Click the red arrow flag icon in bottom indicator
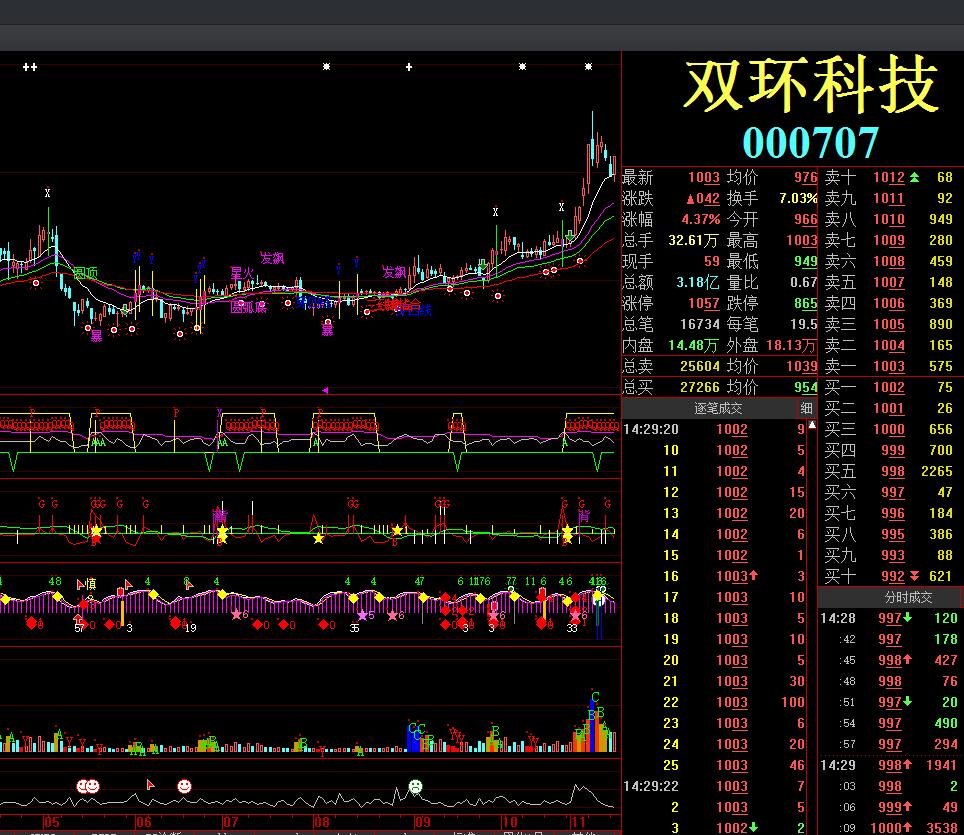Viewport: 964px width, 835px height. coord(150,784)
